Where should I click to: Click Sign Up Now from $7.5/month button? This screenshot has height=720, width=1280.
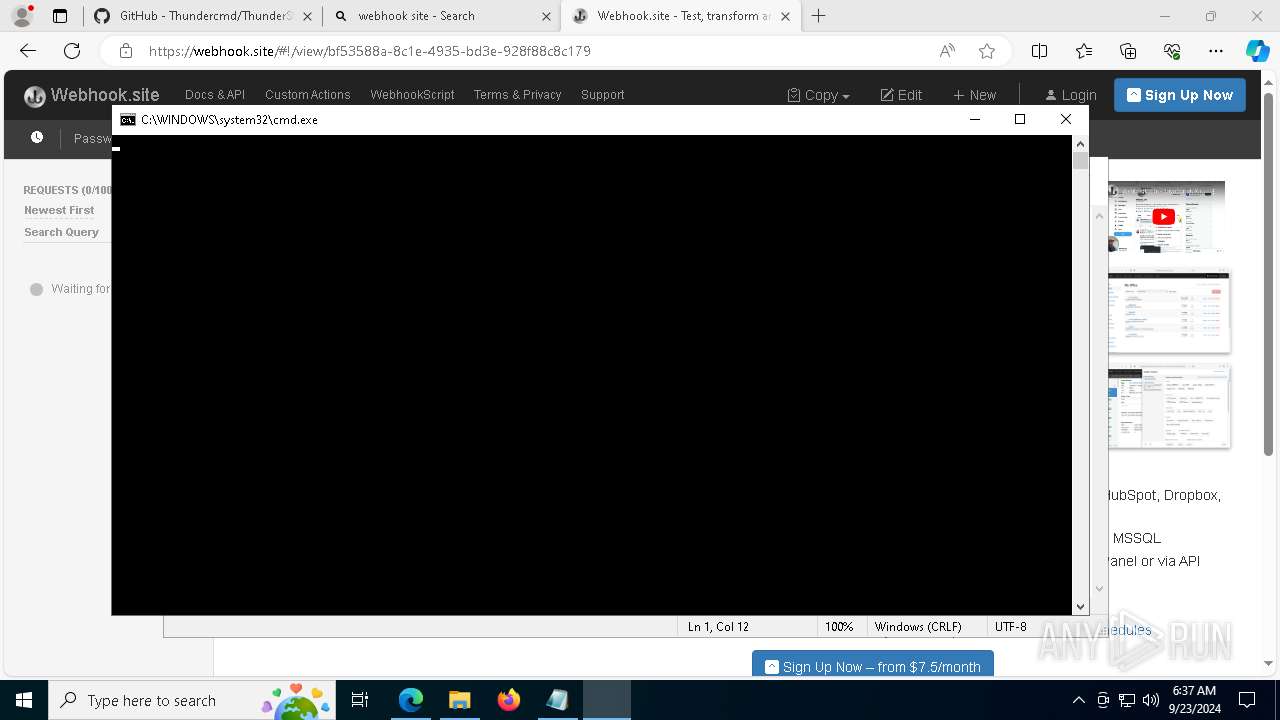(x=873, y=666)
